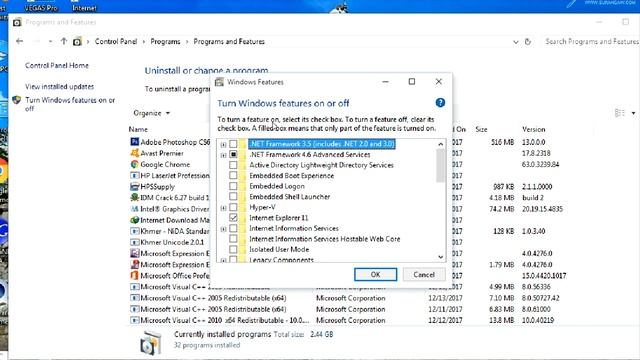The image size is (640, 360).
Task: Click the features list scrollbar thumb
Action: [x=440, y=165]
